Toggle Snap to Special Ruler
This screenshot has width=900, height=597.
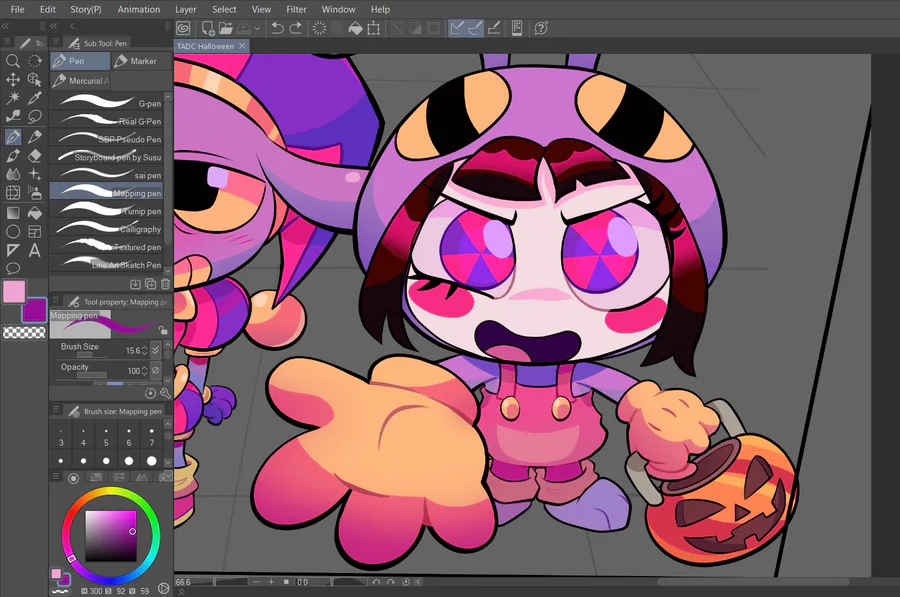point(475,28)
